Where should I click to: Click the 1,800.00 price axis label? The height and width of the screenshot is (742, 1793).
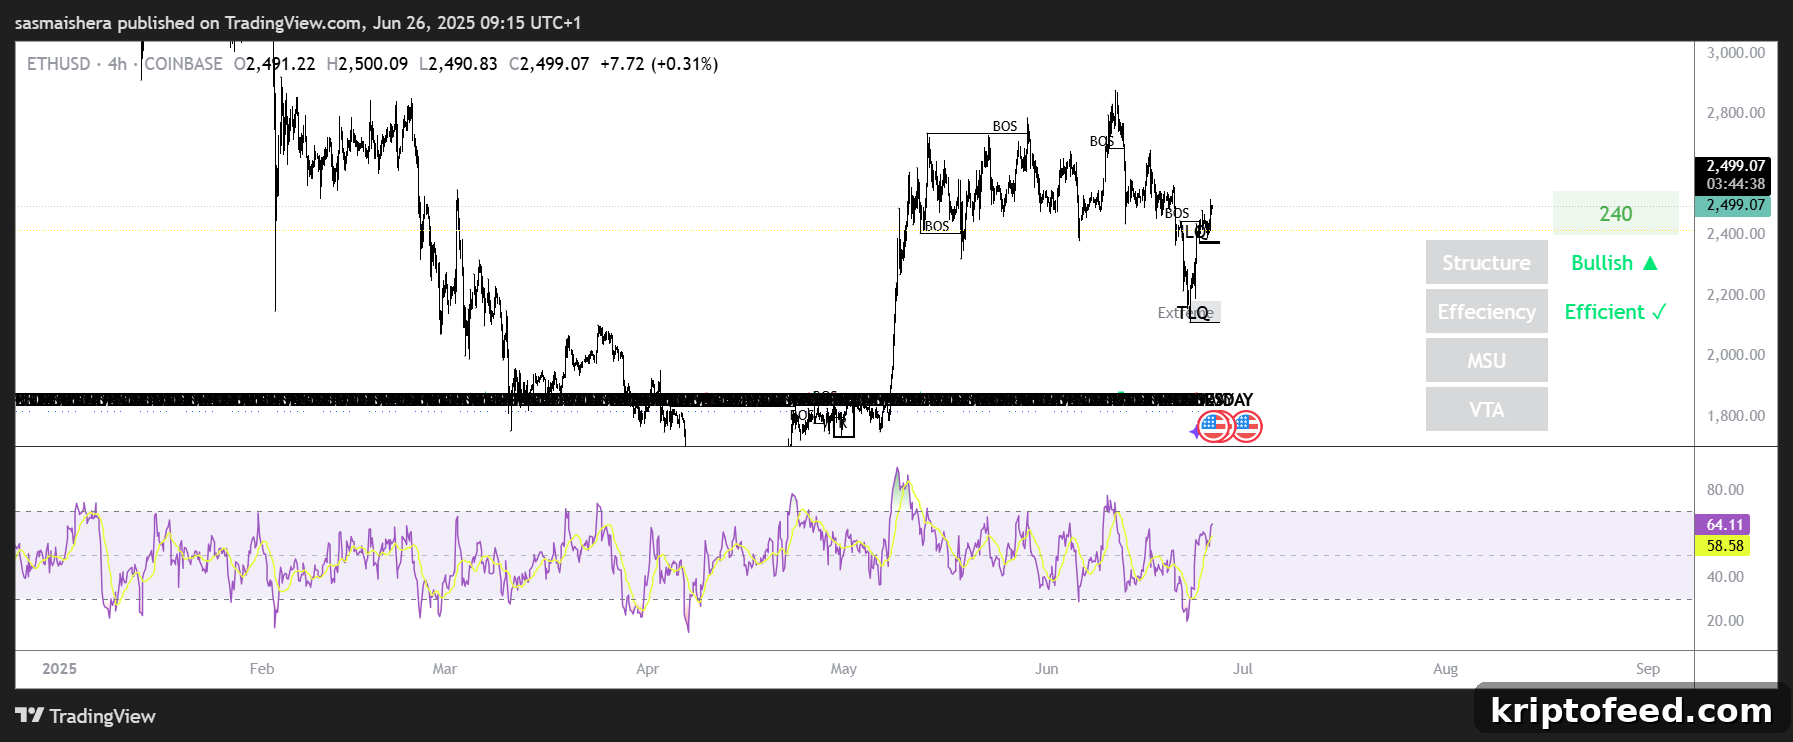click(1736, 416)
